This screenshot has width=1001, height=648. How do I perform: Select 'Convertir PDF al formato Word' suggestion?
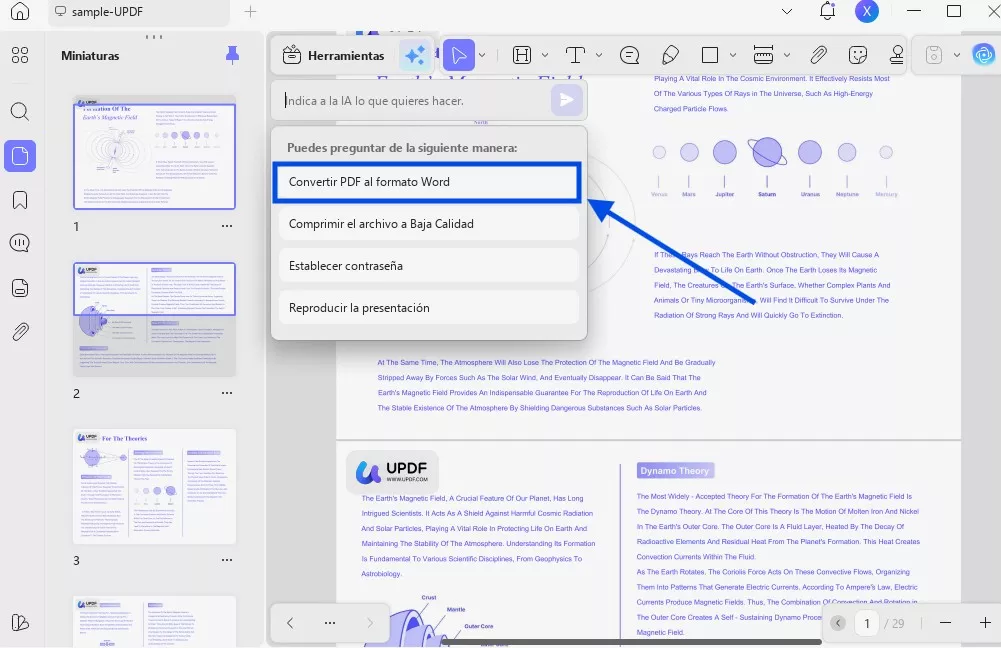click(x=427, y=183)
